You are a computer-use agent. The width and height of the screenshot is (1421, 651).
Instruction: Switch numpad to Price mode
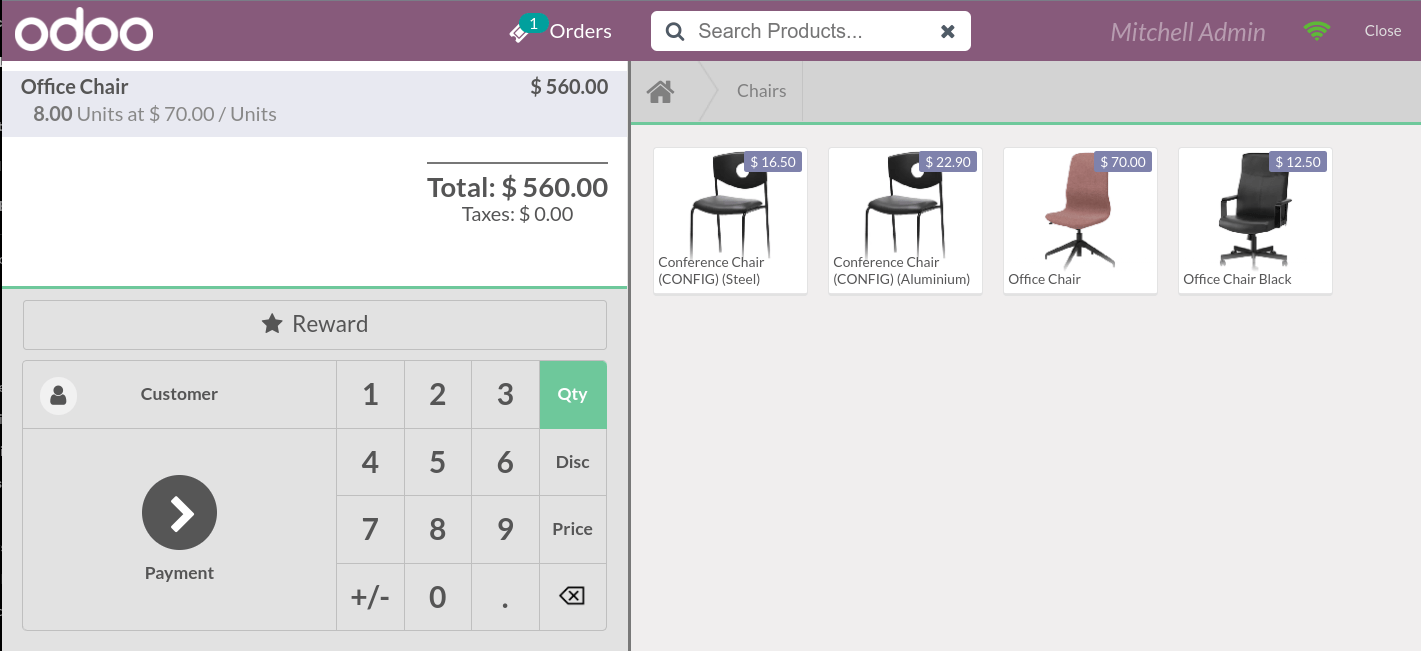point(572,529)
